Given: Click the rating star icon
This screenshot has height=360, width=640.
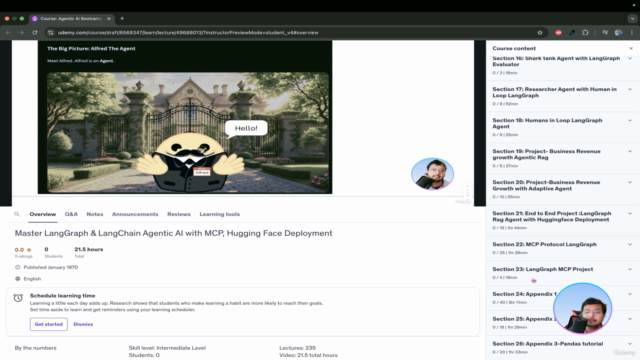Looking at the screenshot, I should point(29,249).
